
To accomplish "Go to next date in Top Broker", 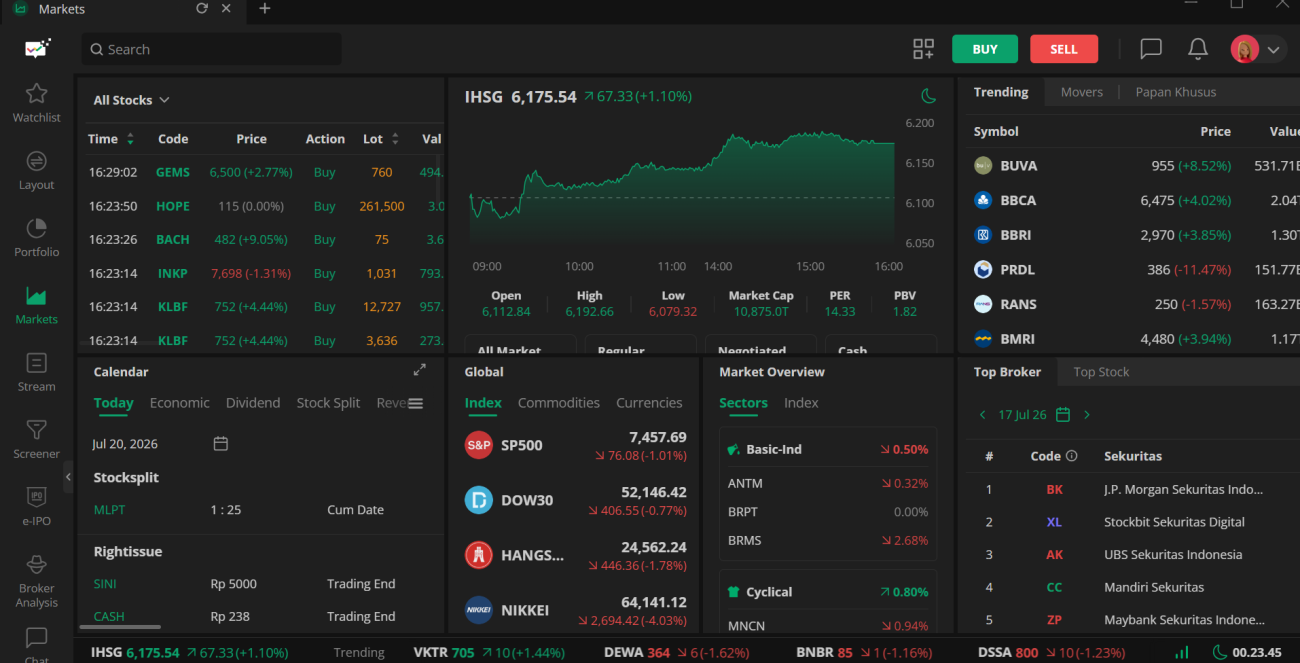I will pos(1087,414).
